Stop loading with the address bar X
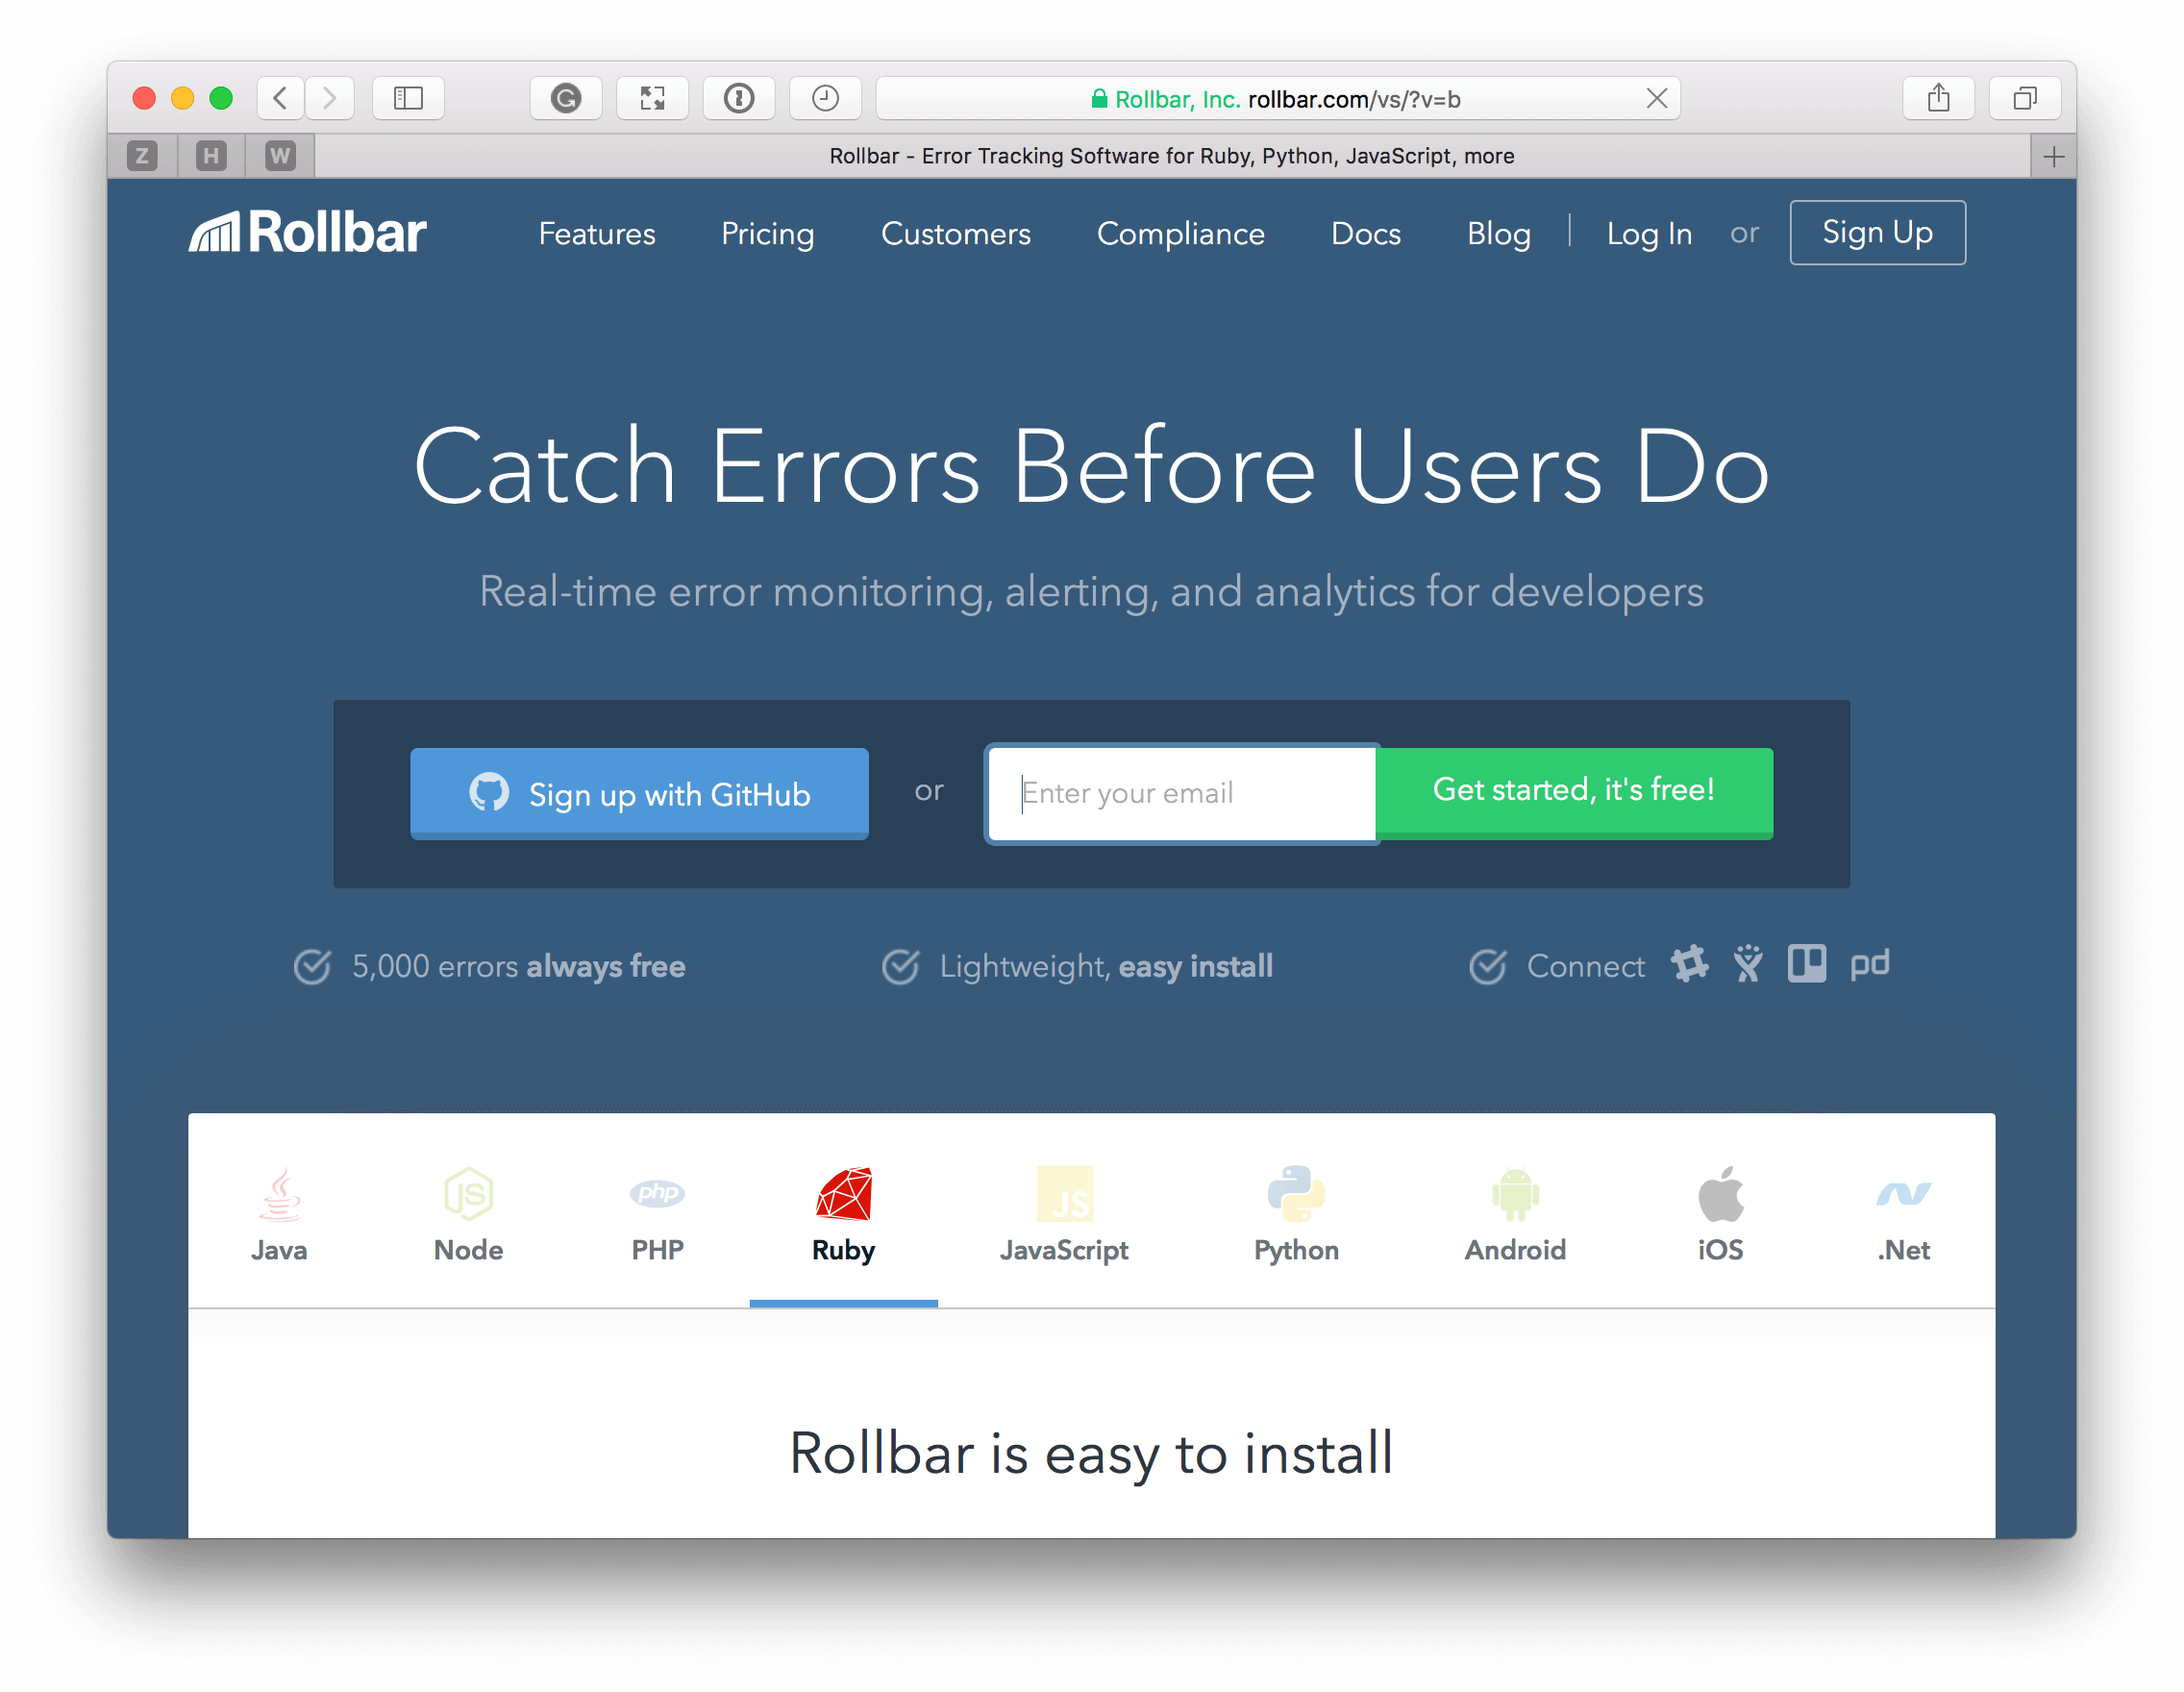Image resolution: width=2184 pixels, height=1692 pixels. click(x=1657, y=98)
